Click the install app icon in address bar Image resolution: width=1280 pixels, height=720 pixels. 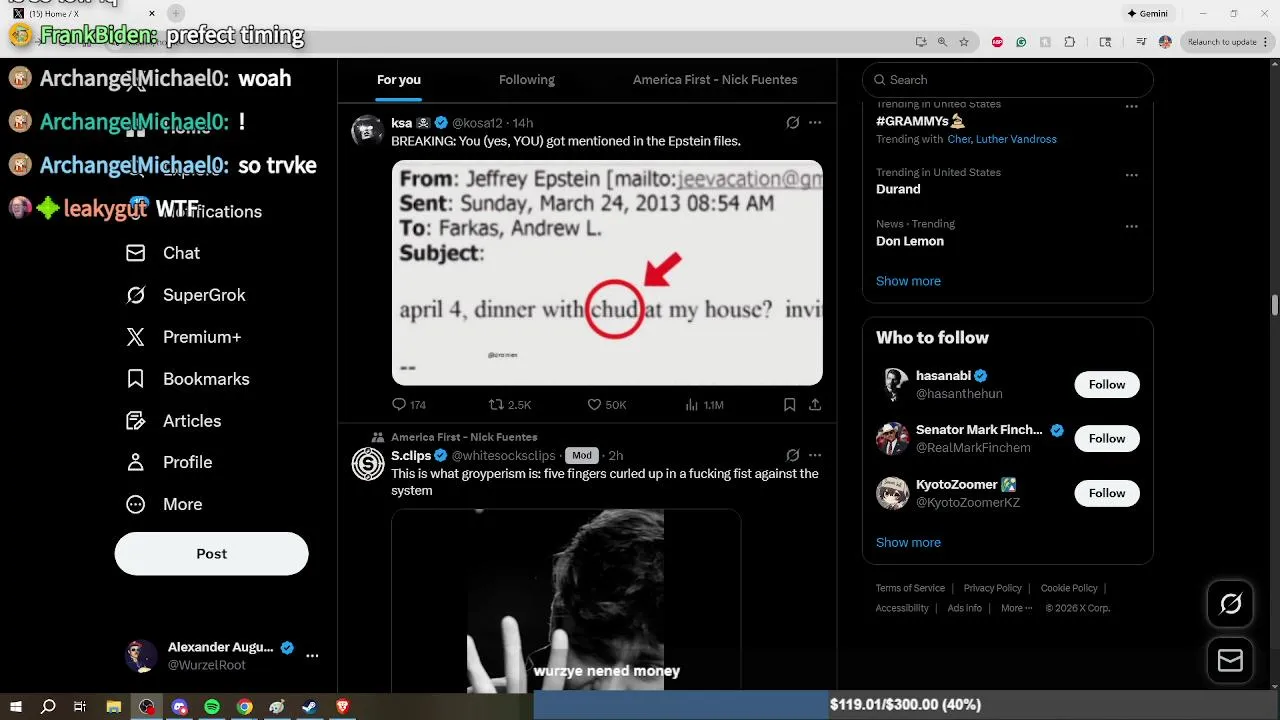(x=920, y=42)
